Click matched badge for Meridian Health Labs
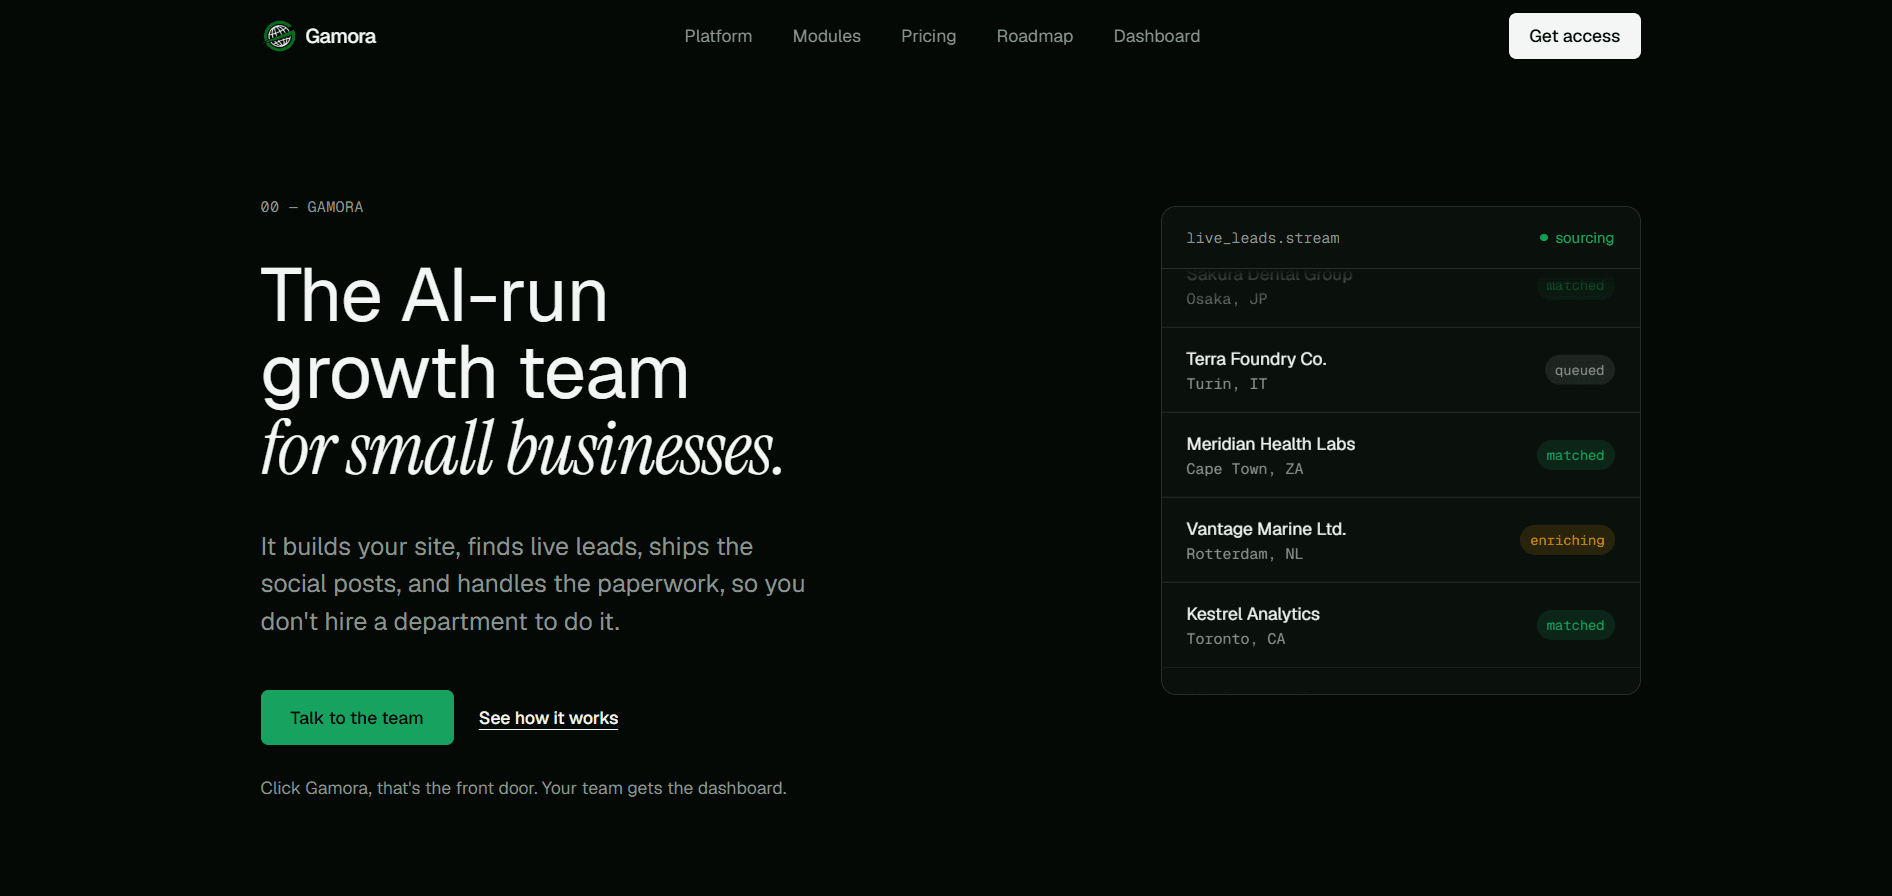The width and height of the screenshot is (1892, 896). [1575, 455]
